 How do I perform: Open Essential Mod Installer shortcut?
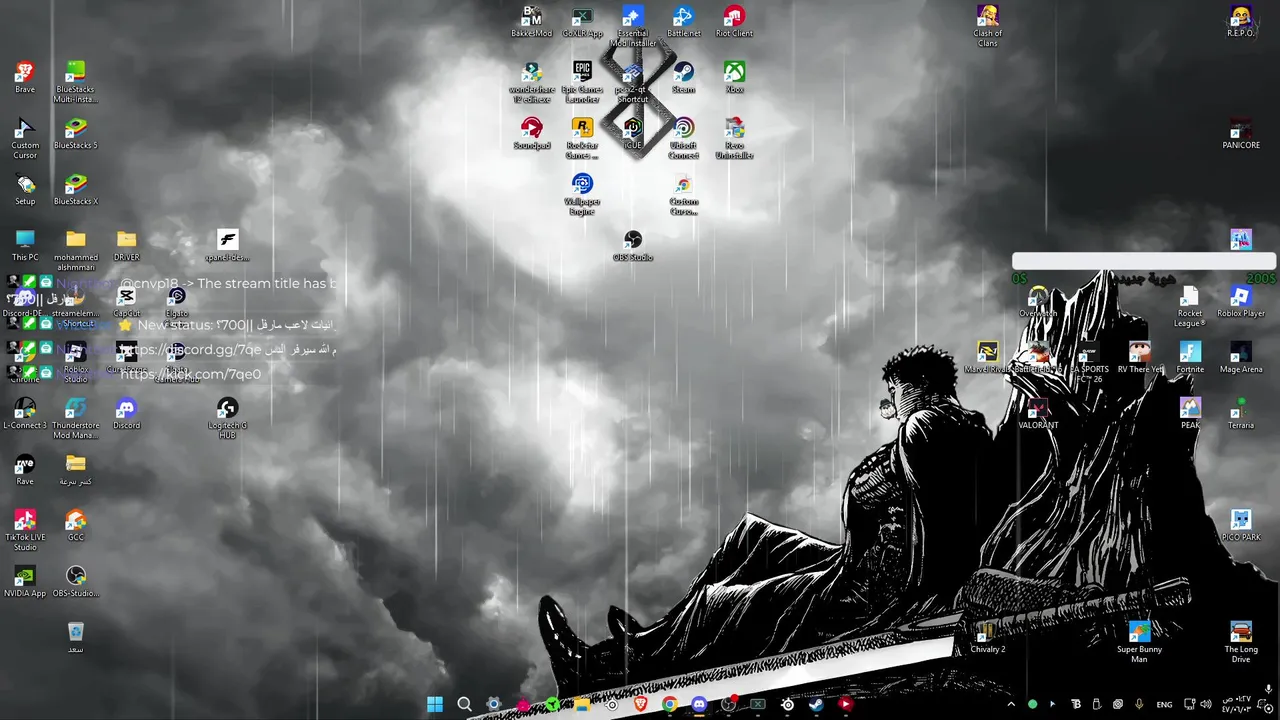click(x=633, y=25)
